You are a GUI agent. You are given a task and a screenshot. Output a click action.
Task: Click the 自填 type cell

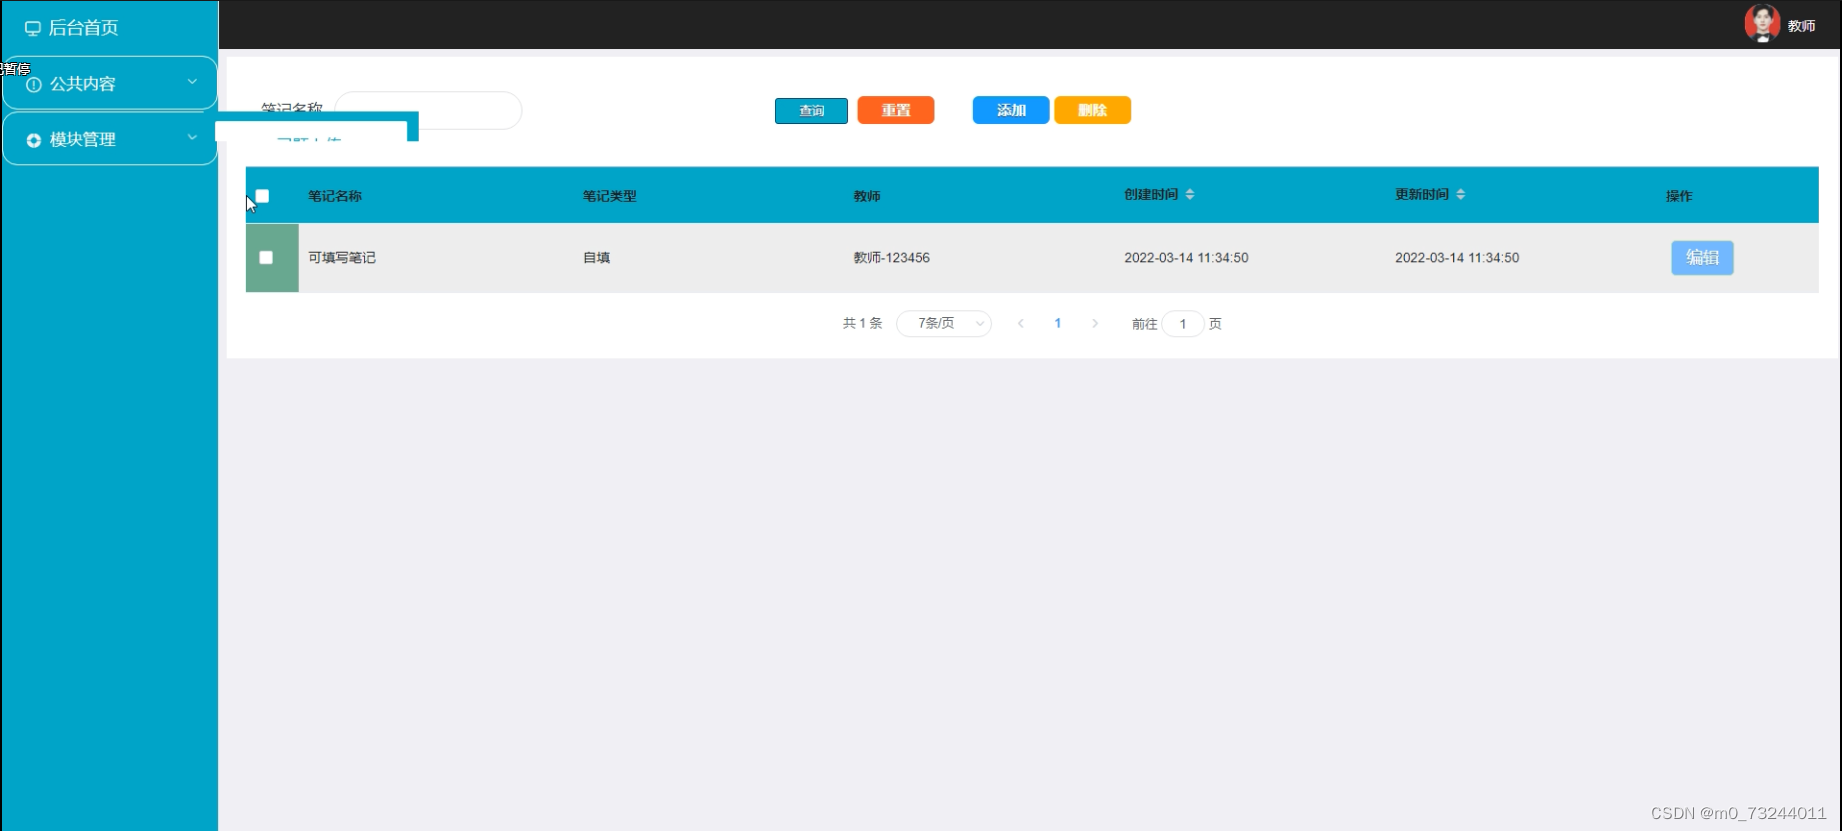click(597, 257)
